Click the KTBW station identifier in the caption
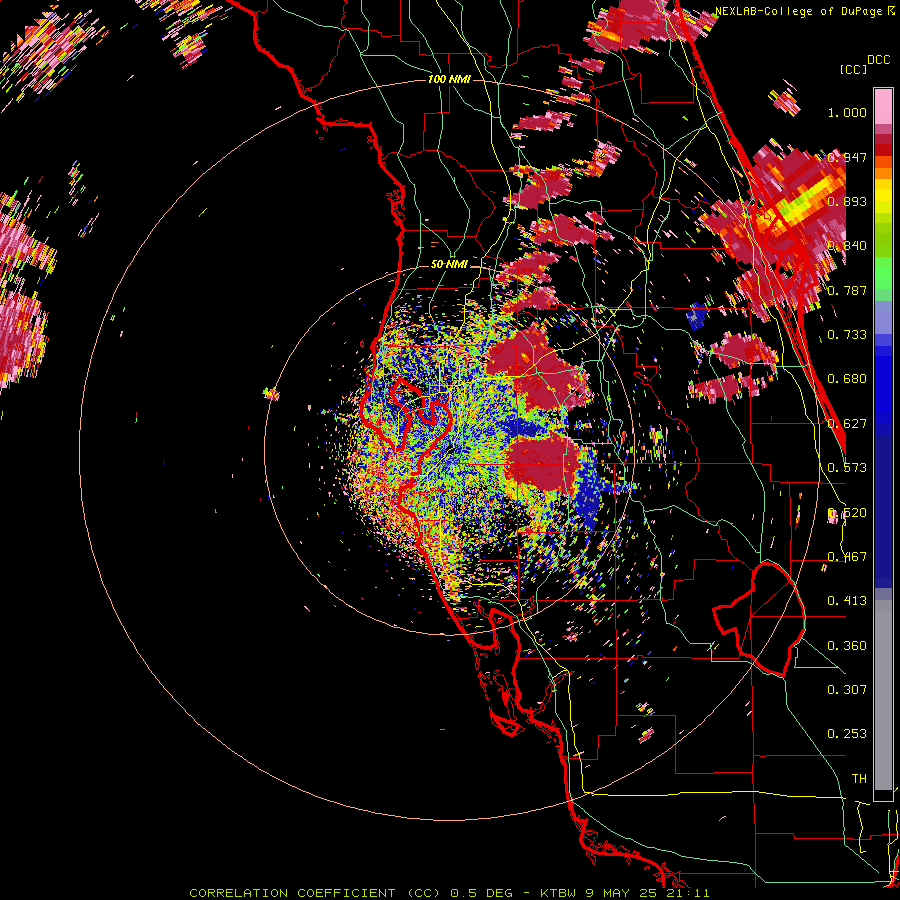 point(560,893)
